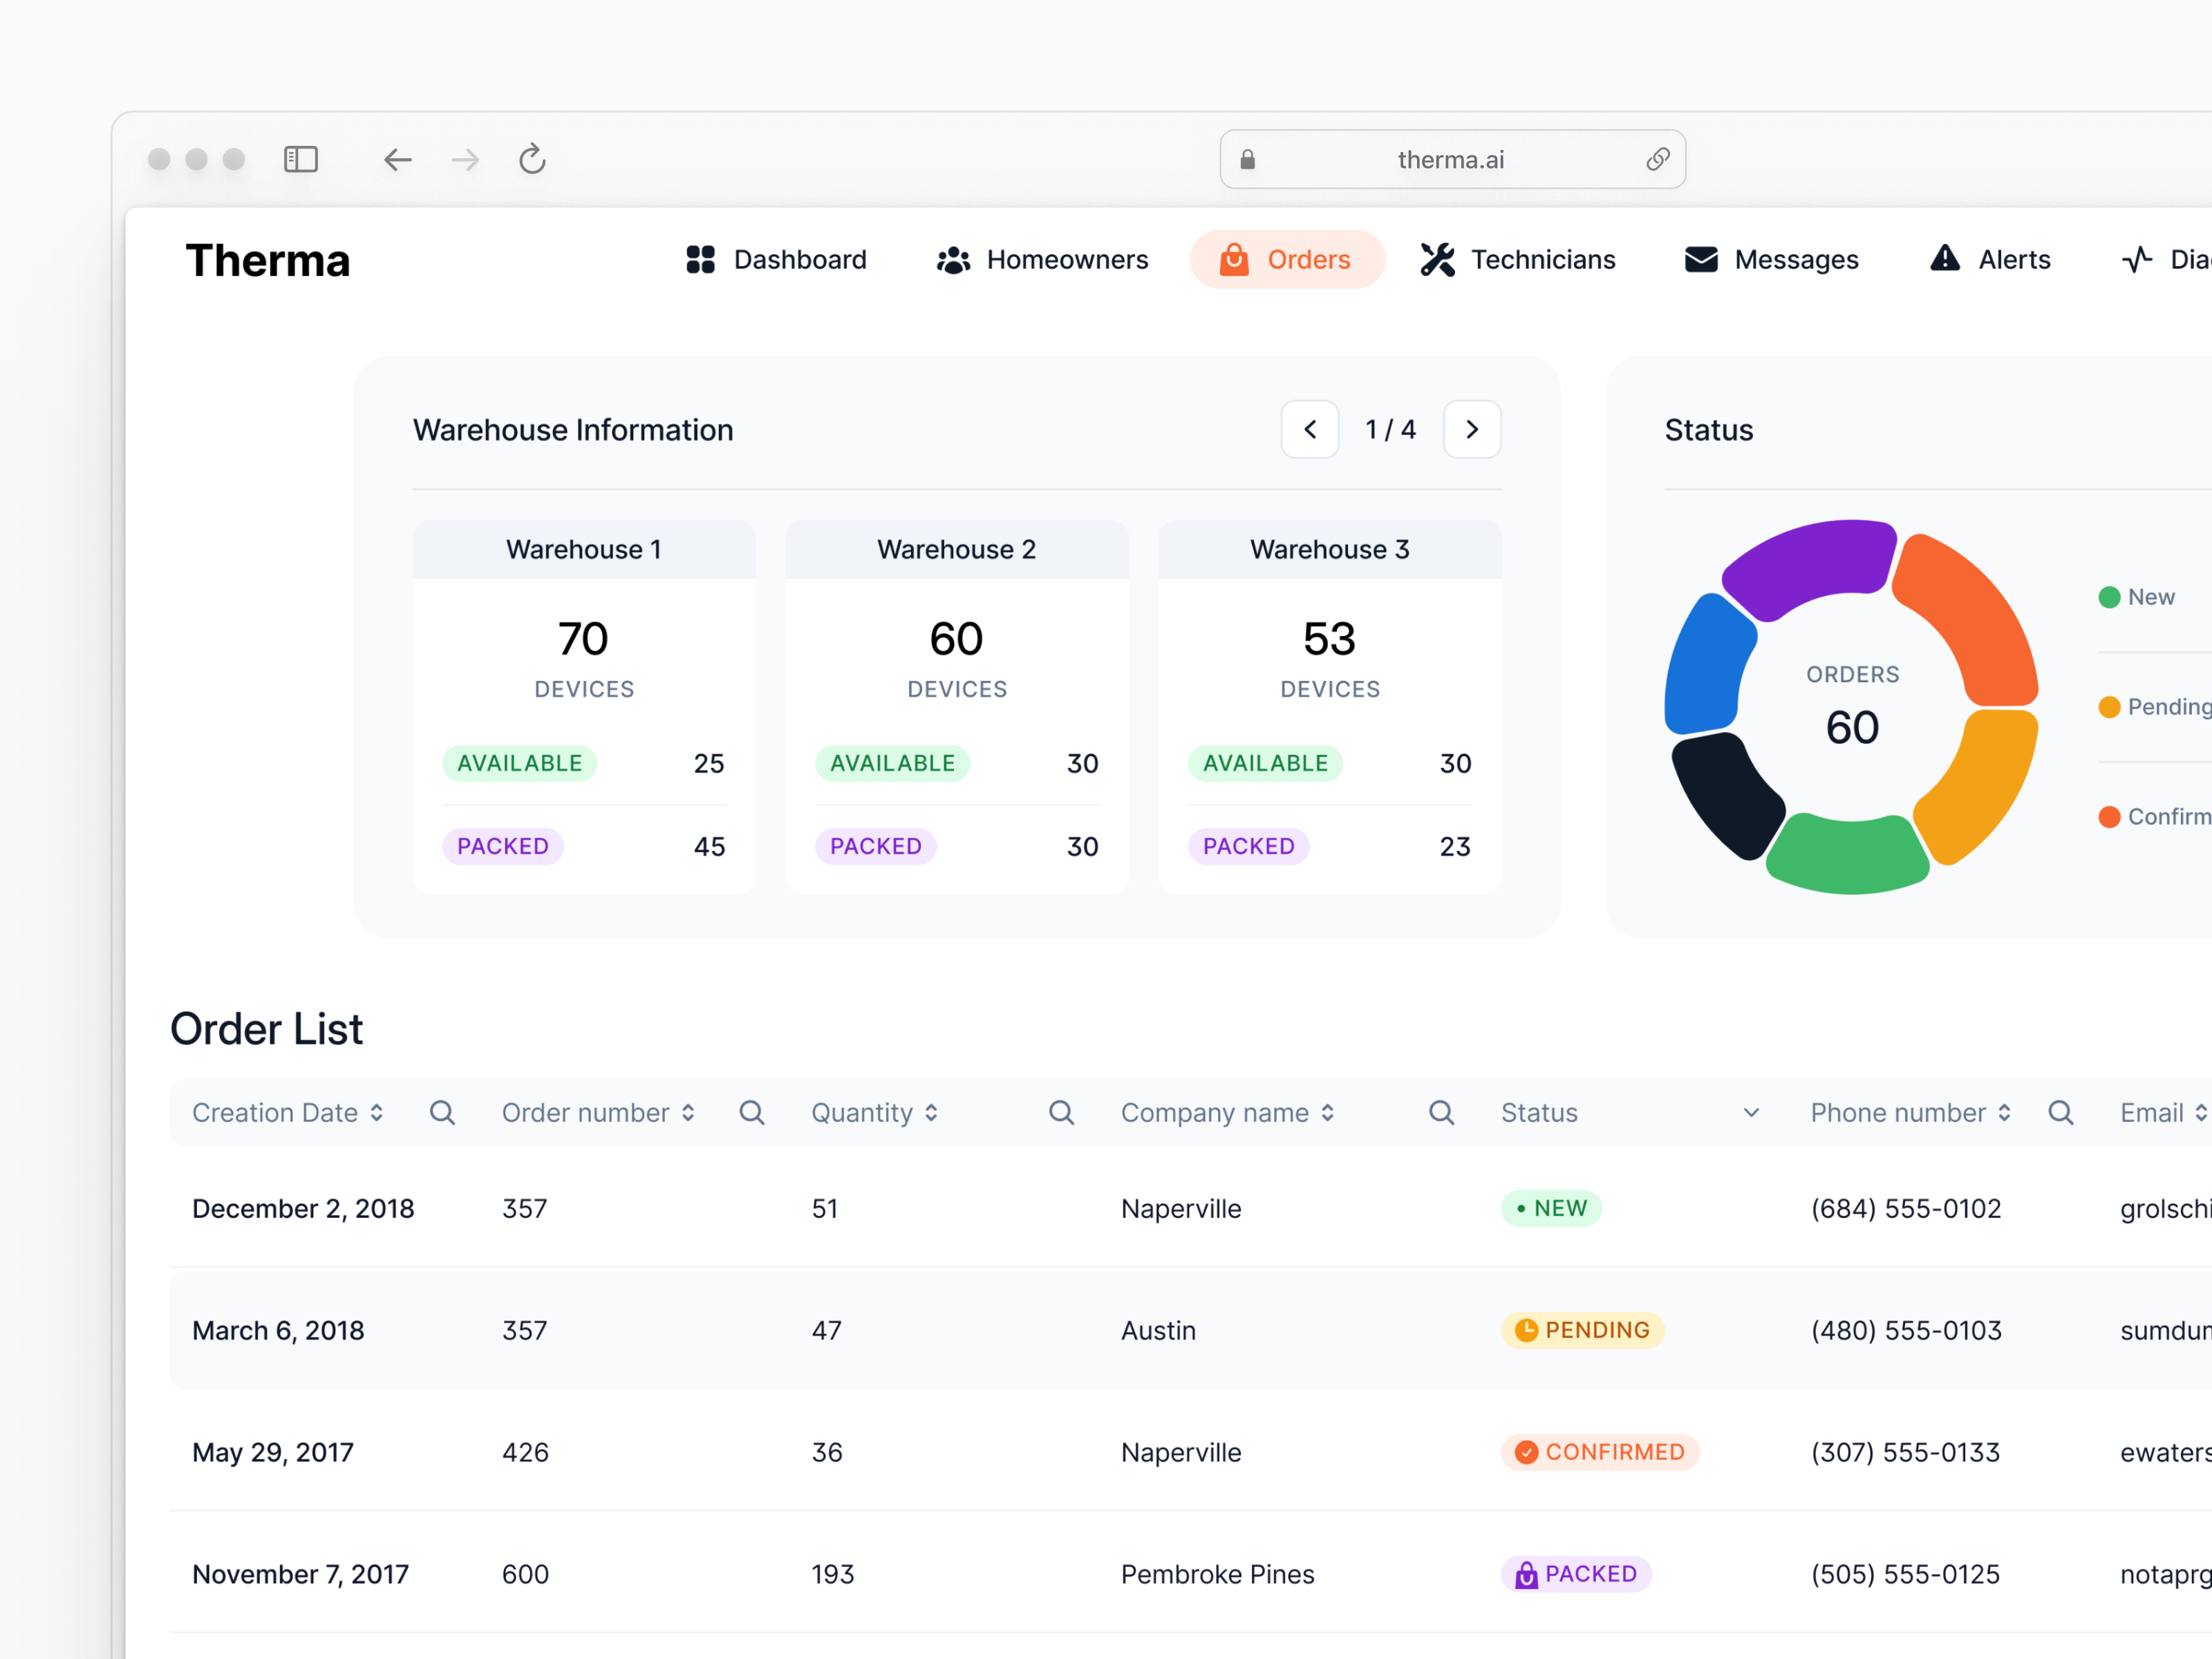Click the link icon in the address bar

1657,159
